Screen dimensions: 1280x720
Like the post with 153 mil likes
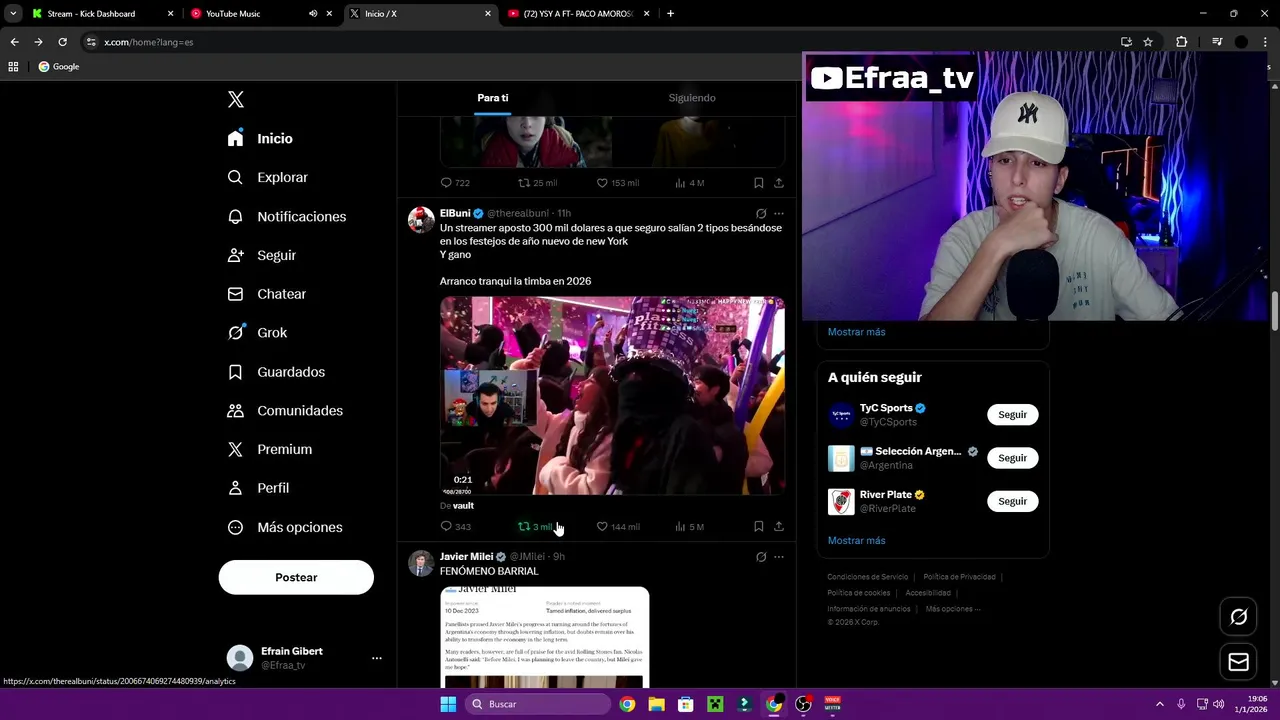point(602,183)
